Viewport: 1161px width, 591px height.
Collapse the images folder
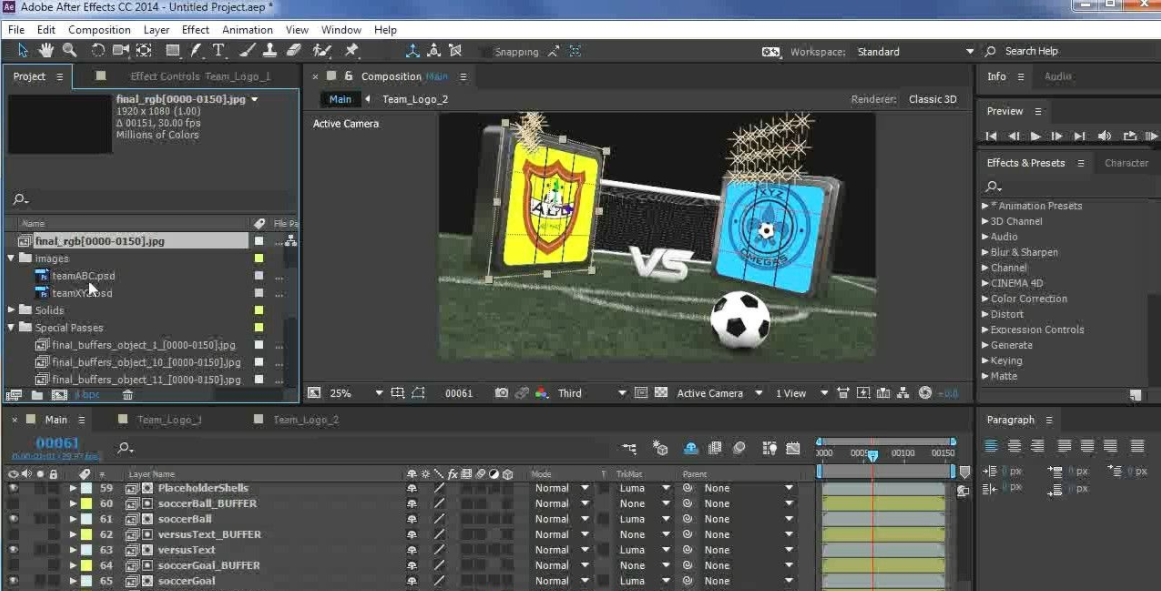(x=11, y=258)
